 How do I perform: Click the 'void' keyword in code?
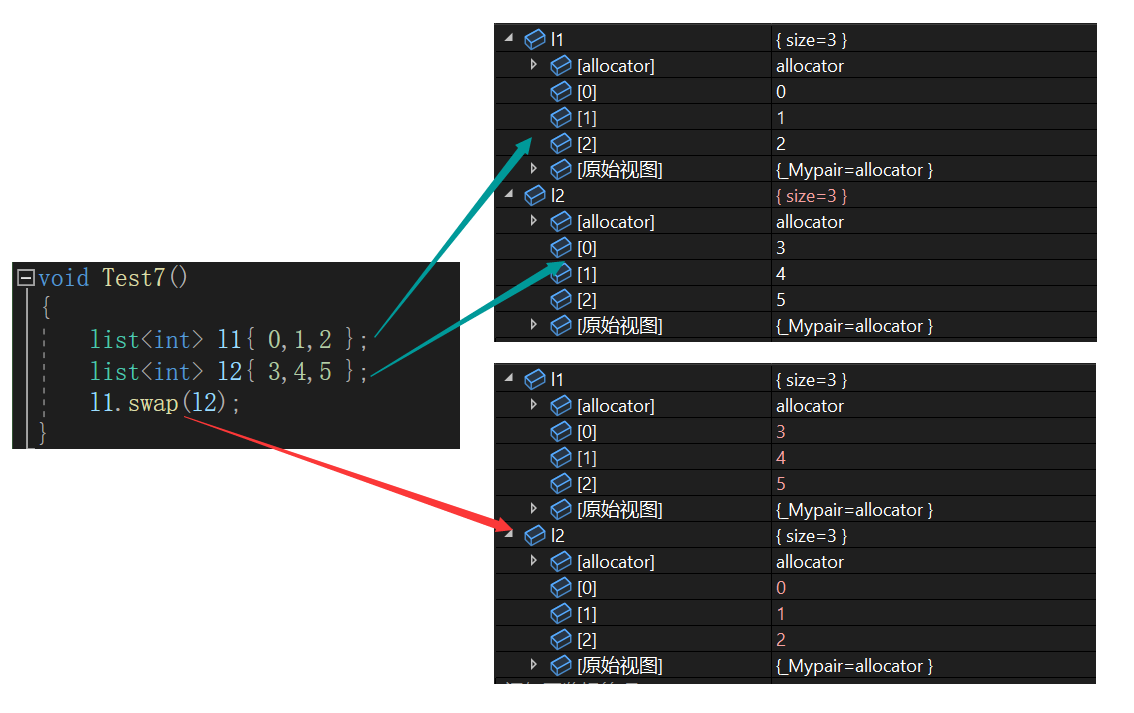(64, 278)
